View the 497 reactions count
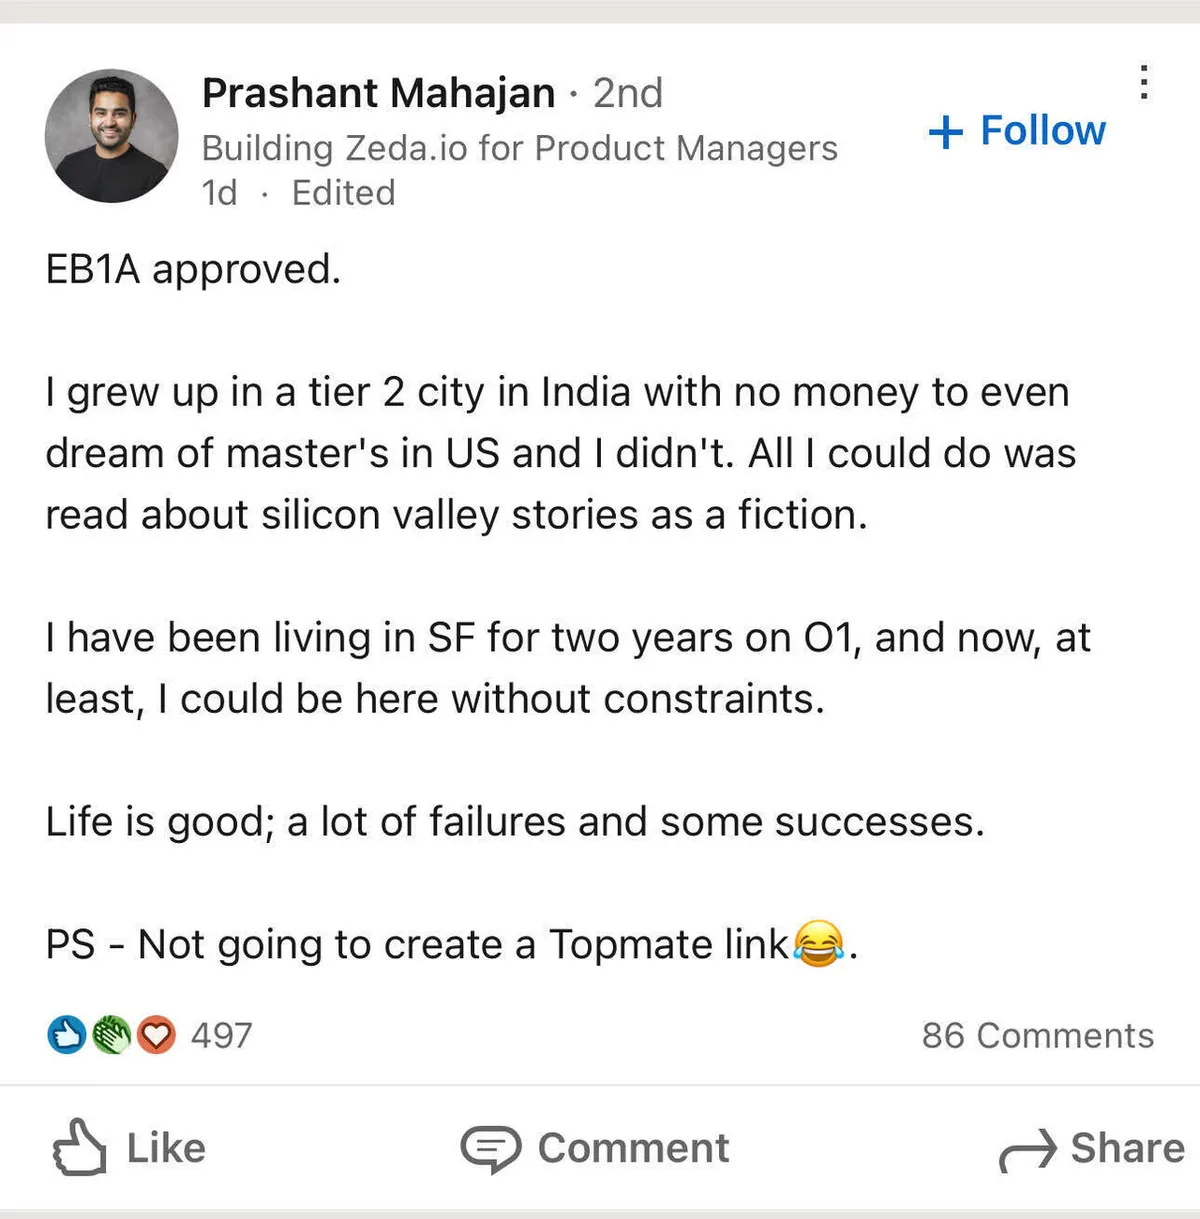The image size is (1200, 1219). click(221, 1035)
